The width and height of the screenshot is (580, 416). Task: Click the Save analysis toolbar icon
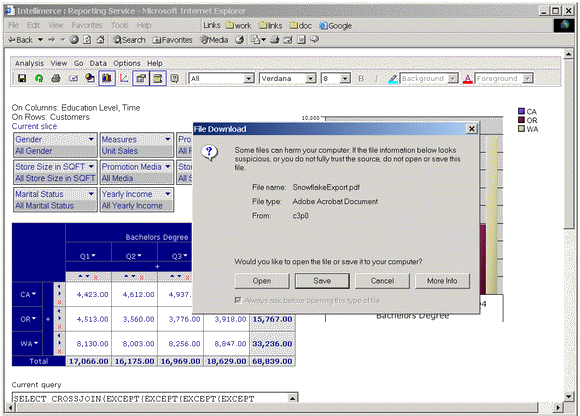[x=22, y=78]
